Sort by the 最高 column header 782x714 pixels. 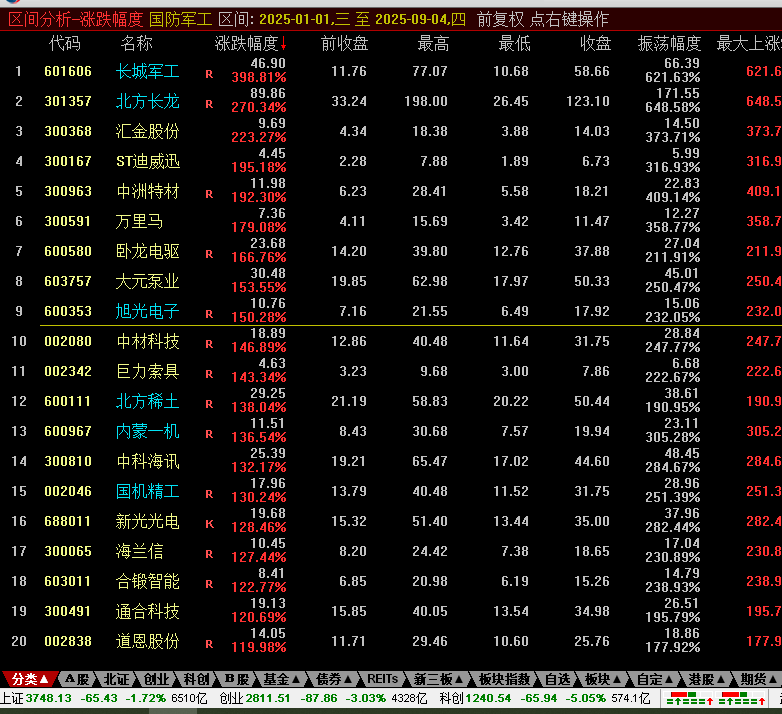point(433,43)
